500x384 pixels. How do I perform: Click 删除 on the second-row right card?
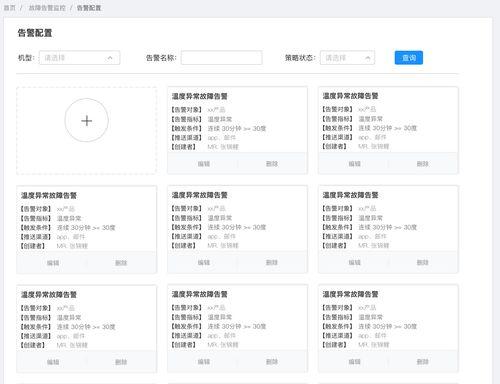(422, 262)
